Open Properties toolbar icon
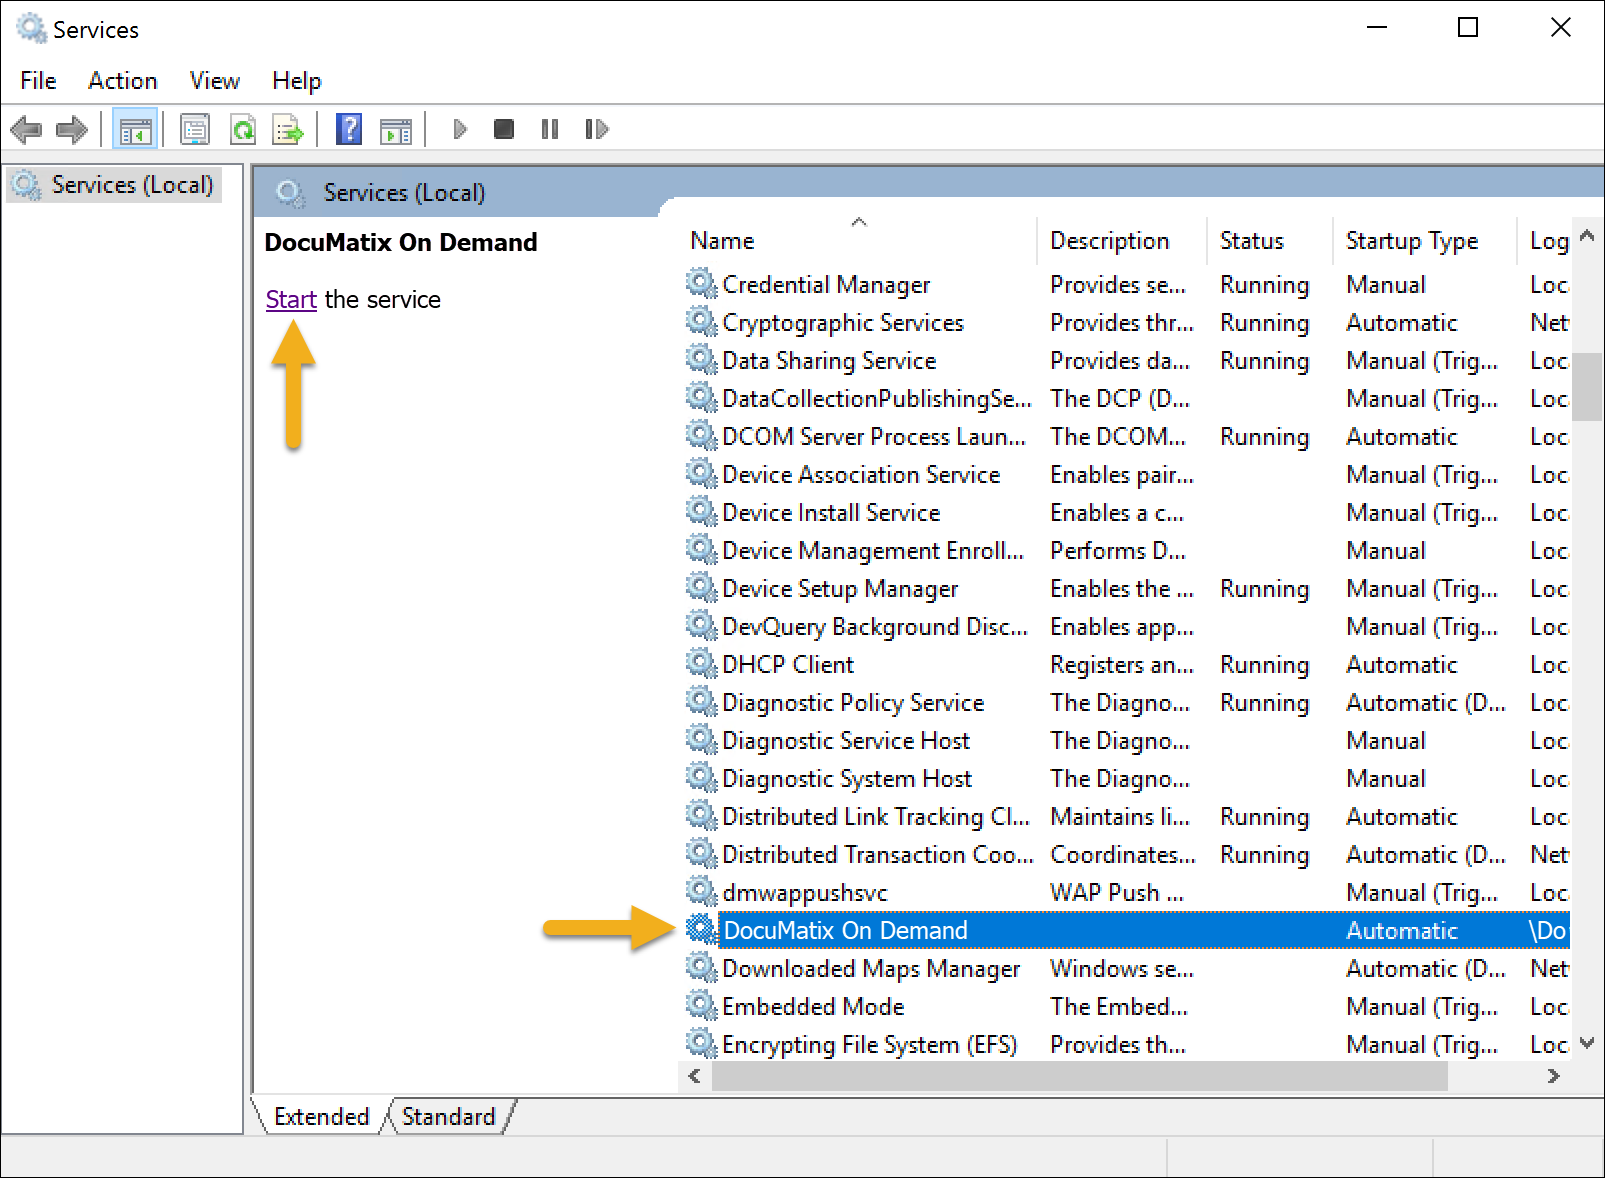The width and height of the screenshot is (1605, 1178). (x=195, y=129)
